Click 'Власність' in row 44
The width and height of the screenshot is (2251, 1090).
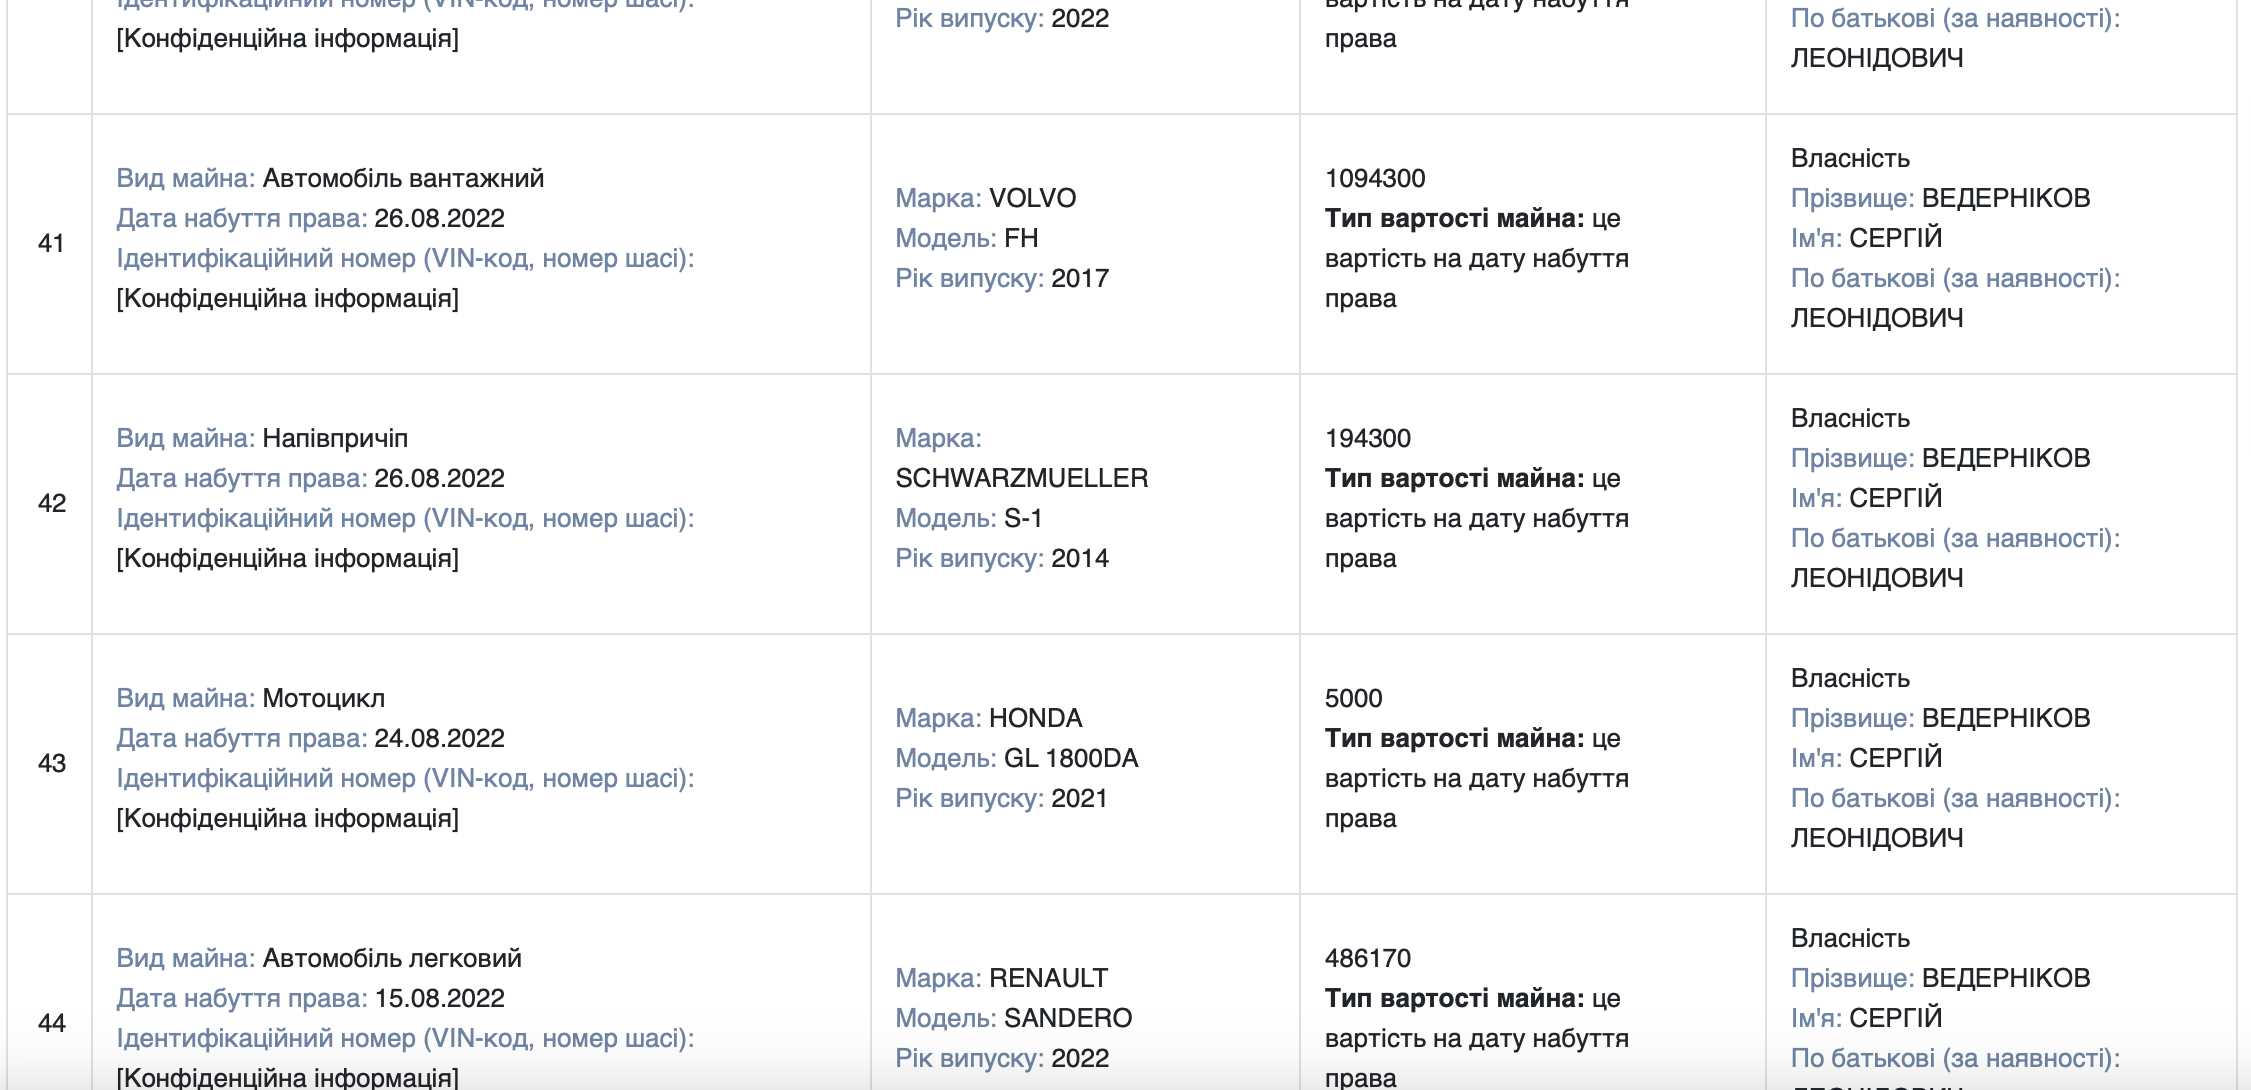coord(1850,938)
